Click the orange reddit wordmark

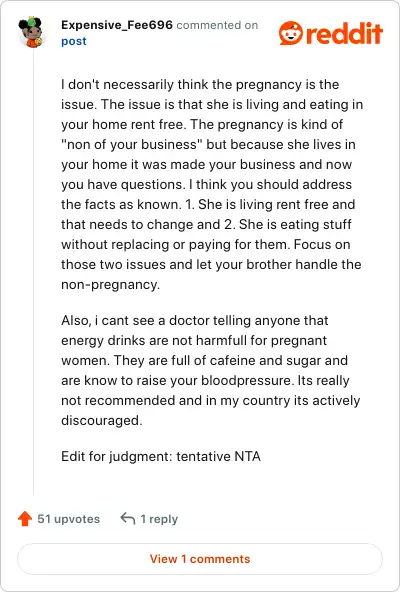click(x=344, y=33)
